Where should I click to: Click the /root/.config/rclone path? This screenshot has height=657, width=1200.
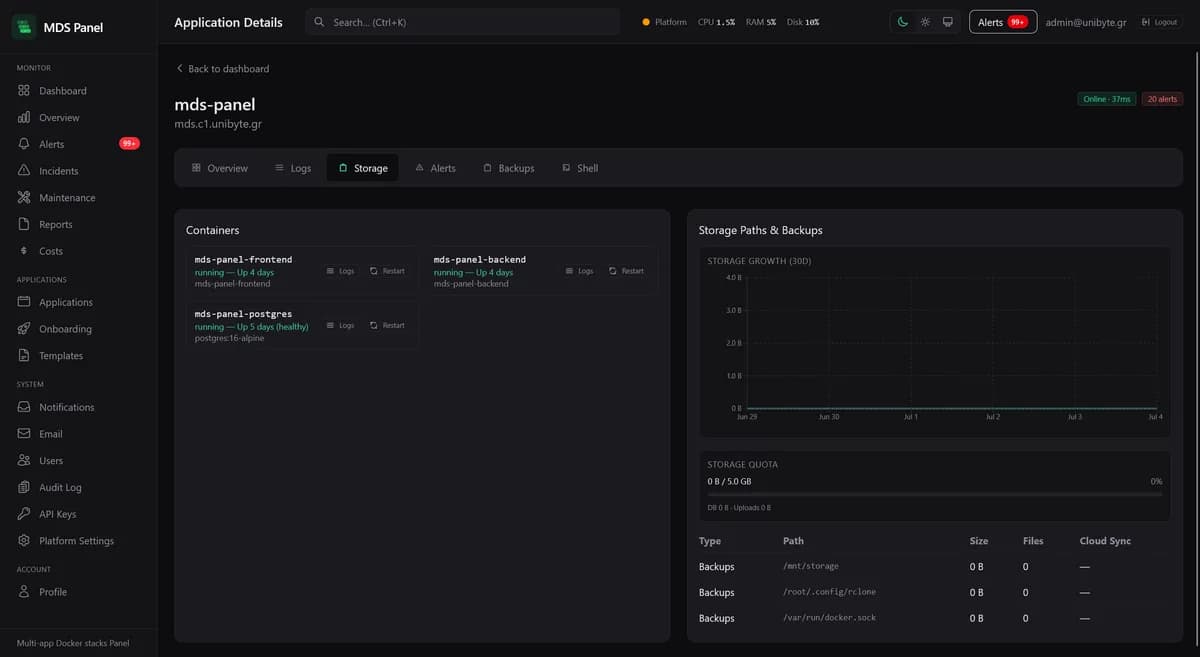[x=829, y=592]
